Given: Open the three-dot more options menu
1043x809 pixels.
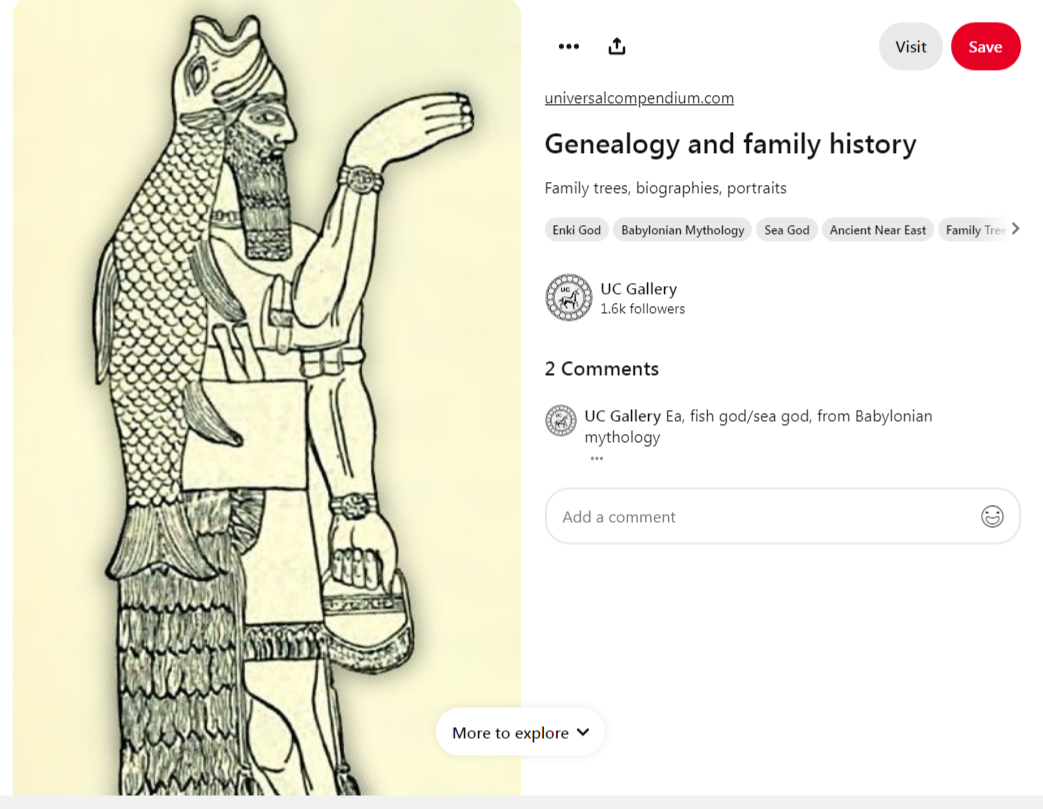Looking at the screenshot, I should pos(569,47).
